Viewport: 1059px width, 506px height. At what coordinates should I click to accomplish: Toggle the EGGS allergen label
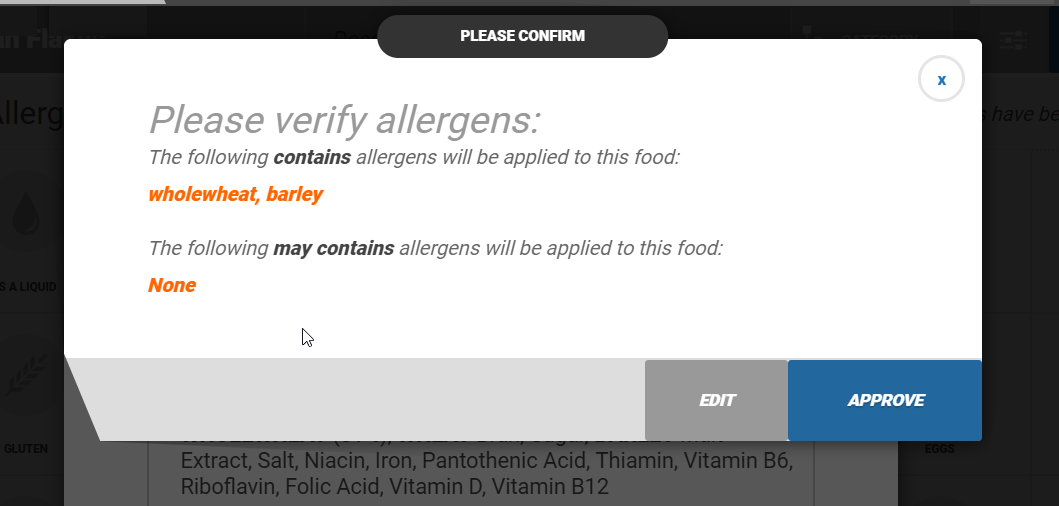pyautogui.click(x=939, y=449)
